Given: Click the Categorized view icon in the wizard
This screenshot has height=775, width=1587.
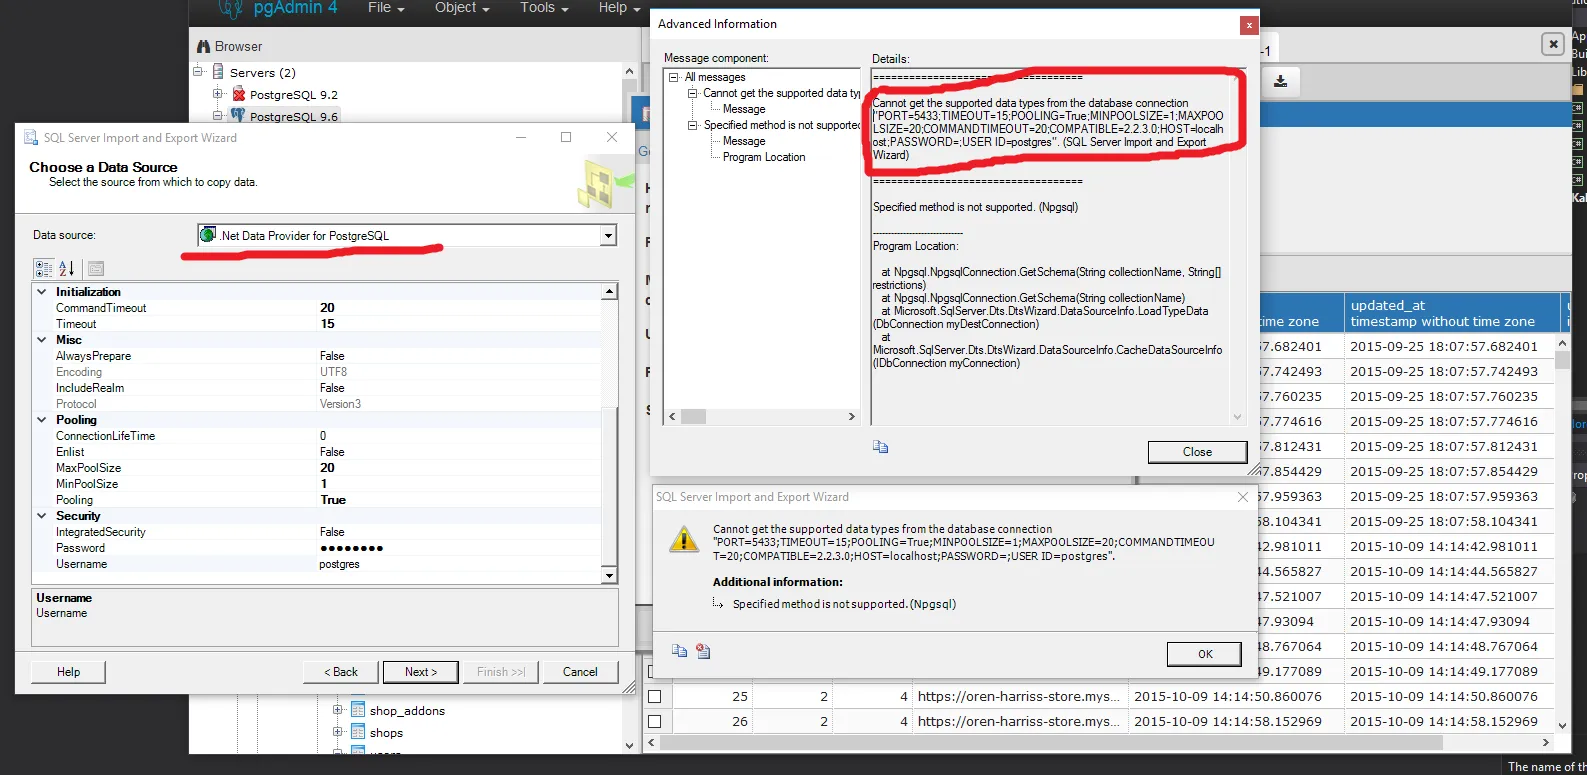Looking at the screenshot, I should pos(44,268).
